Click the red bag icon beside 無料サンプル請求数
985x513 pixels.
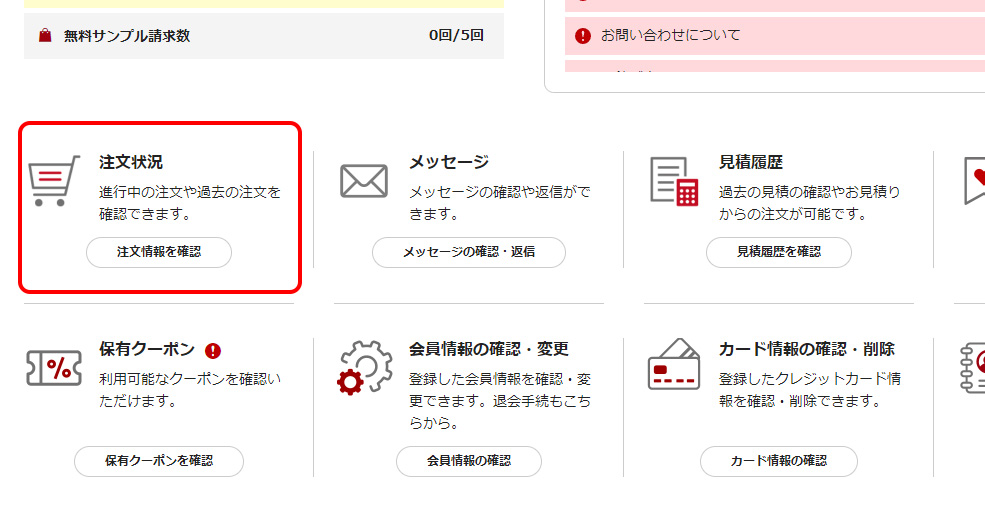click(x=45, y=36)
